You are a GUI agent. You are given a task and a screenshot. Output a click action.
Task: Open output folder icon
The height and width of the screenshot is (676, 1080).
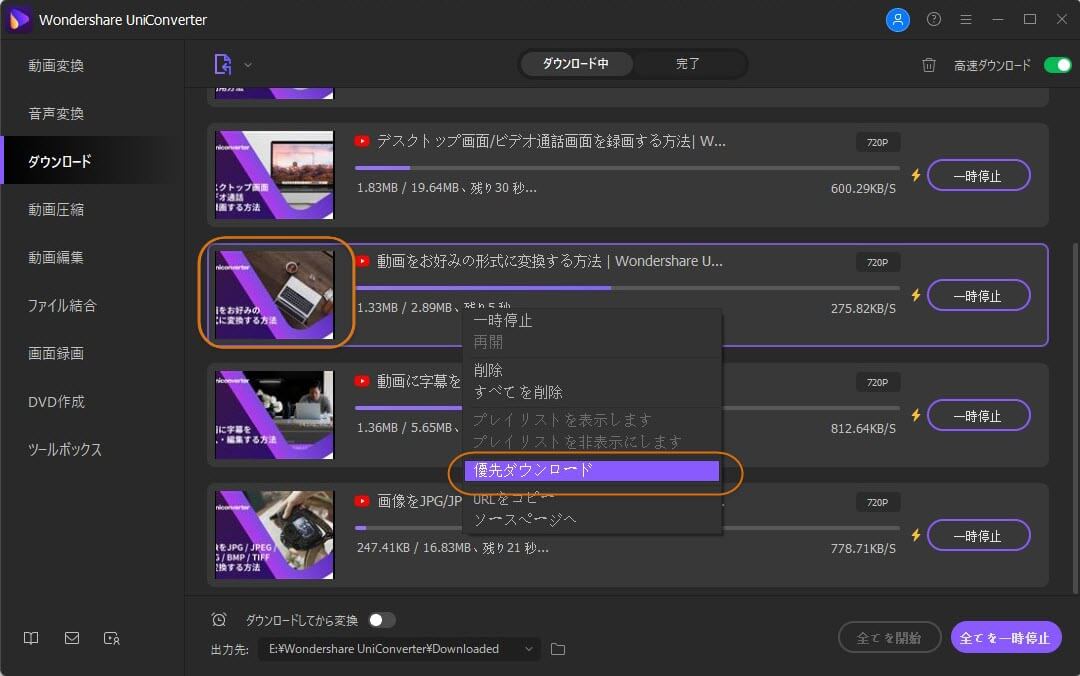558,649
